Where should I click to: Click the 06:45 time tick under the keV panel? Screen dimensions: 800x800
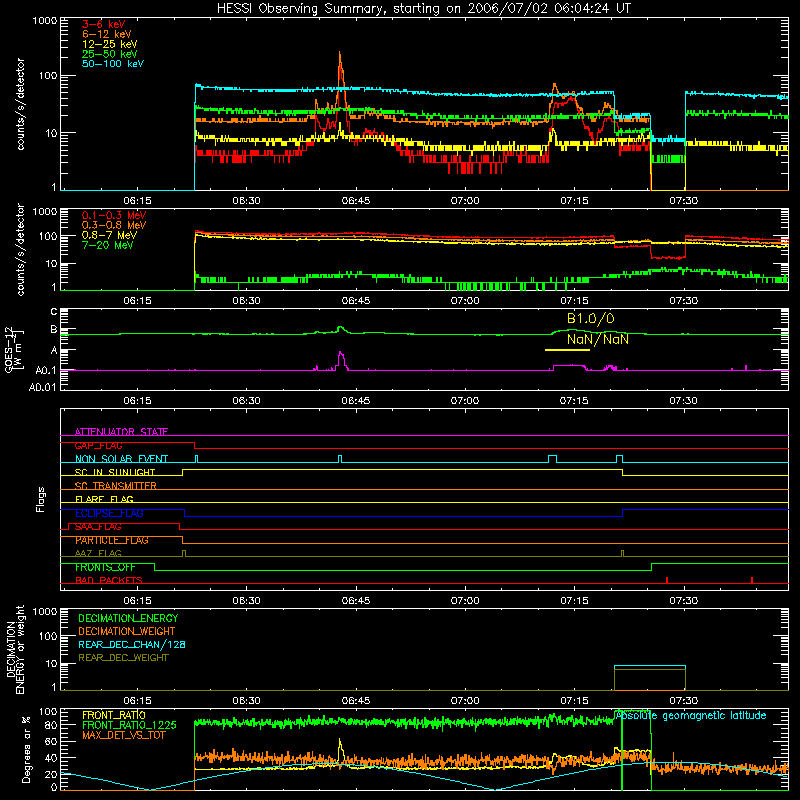pyautogui.click(x=356, y=201)
